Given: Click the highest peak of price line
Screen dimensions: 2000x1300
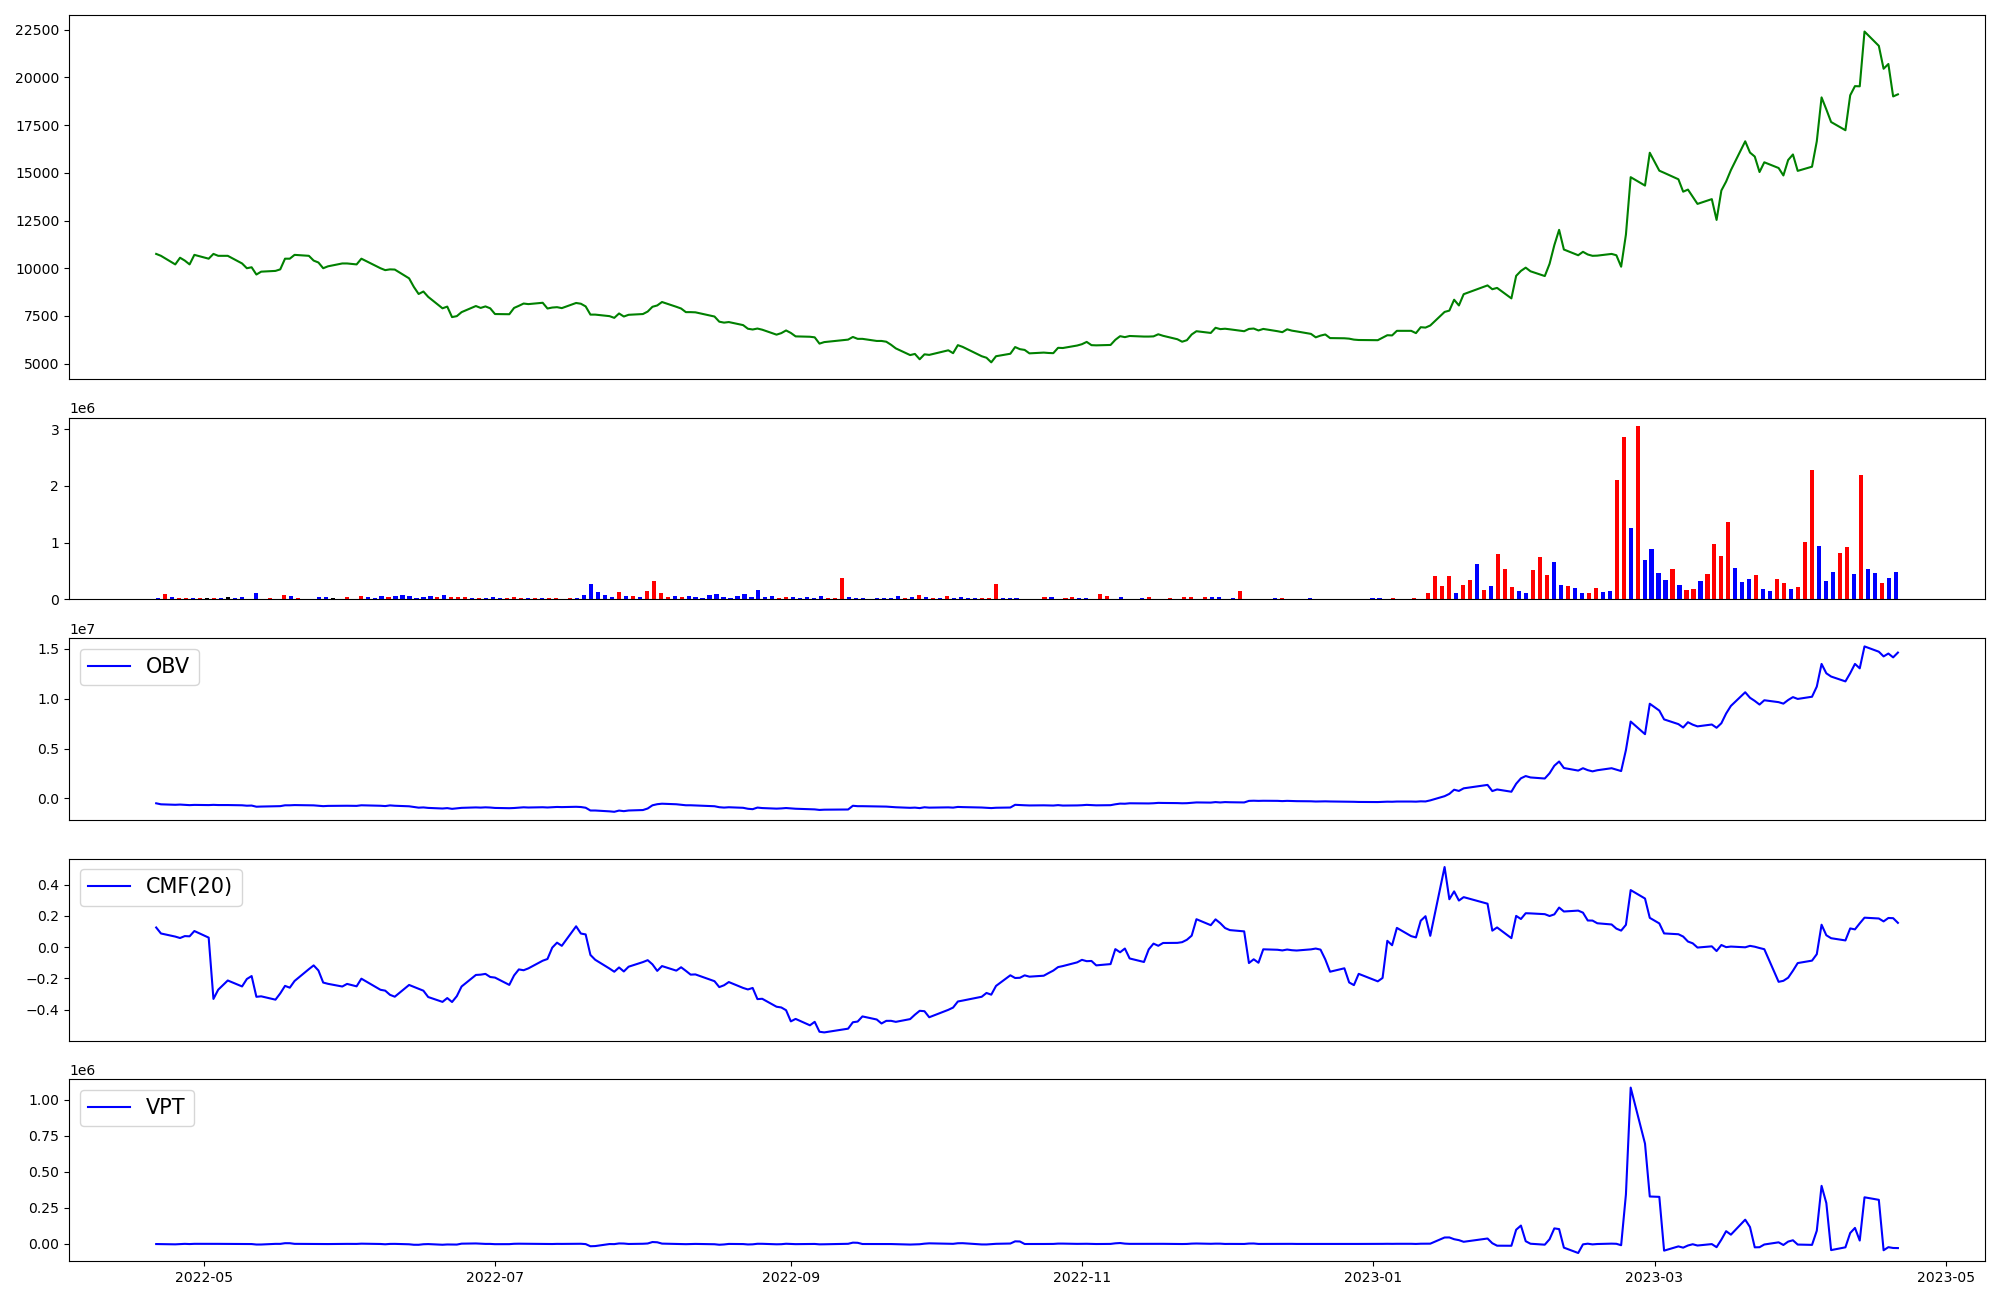Looking at the screenshot, I should pyautogui.click(x=1864, y=32).
